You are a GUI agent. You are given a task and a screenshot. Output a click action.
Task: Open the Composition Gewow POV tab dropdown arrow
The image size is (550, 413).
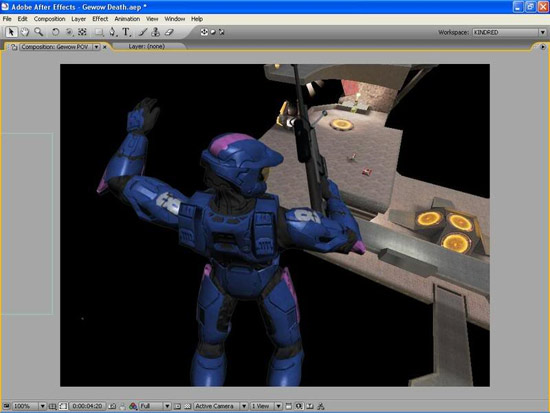pos(96,47)
